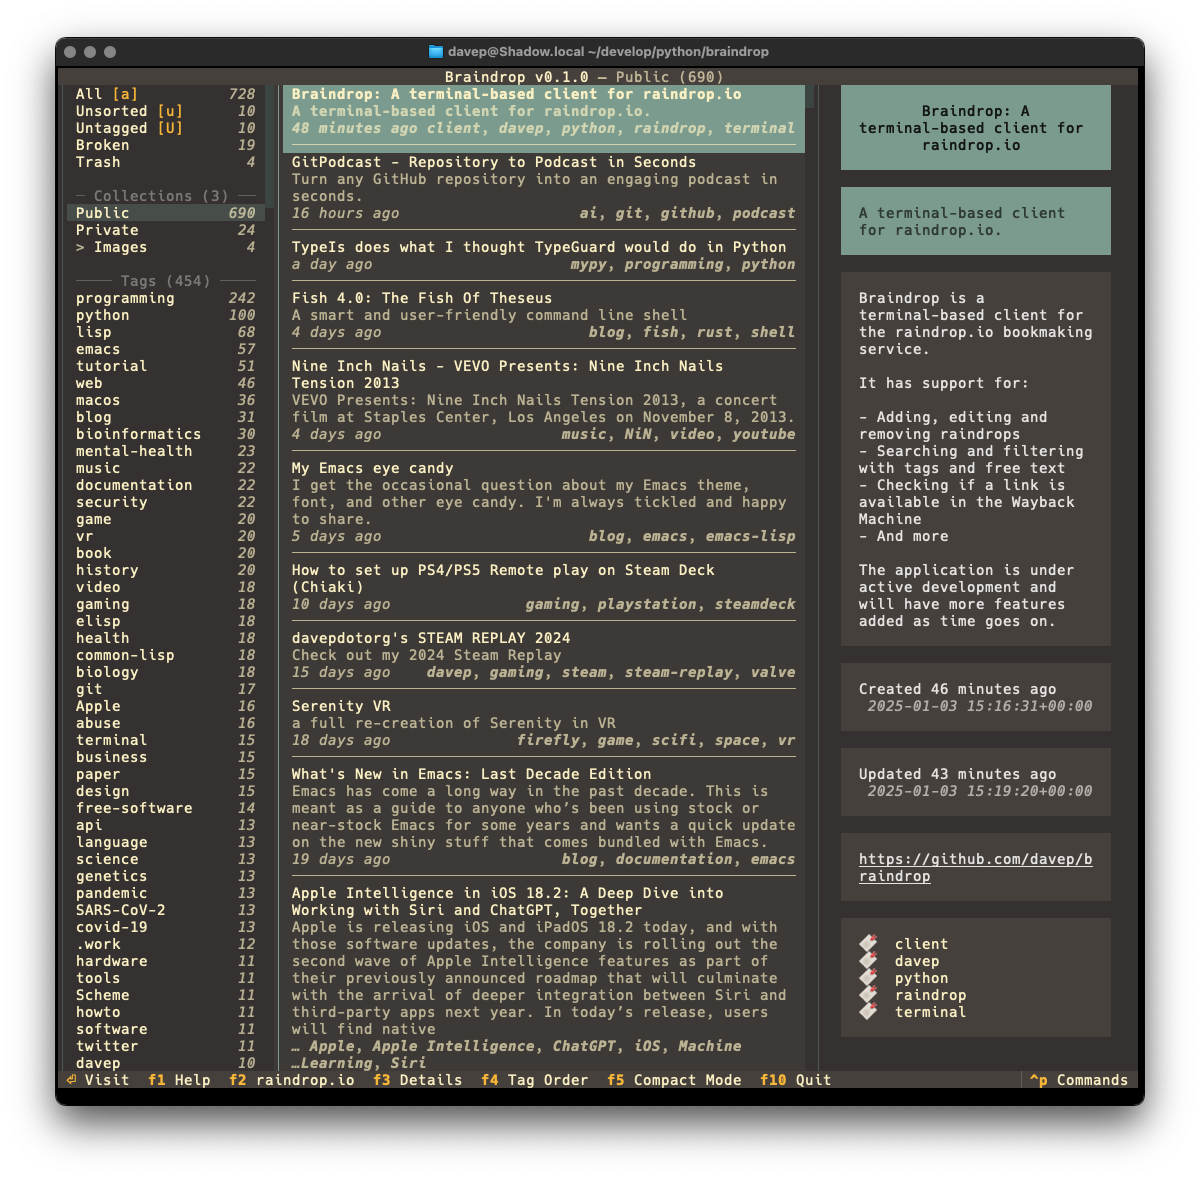
Task: Toggle Compact Mode with the f5 footer item
Action: [674, 1080]
